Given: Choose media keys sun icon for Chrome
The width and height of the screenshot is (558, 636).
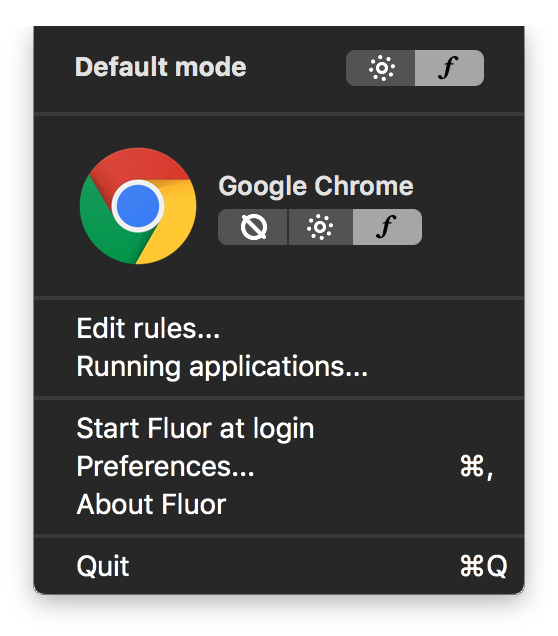Looking at the screenshot, I should coord(320,227).
